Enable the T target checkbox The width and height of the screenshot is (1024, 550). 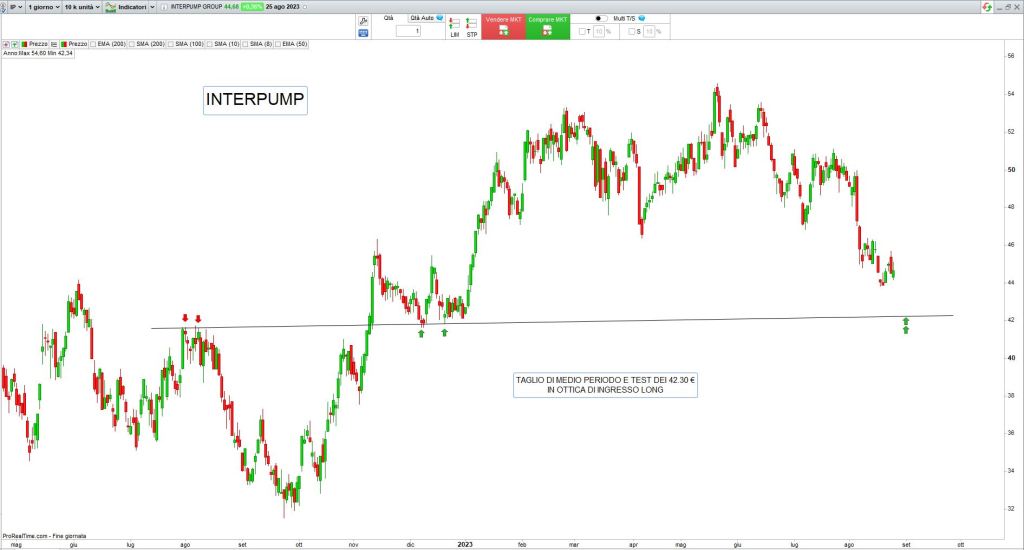(x=583, y=31)
